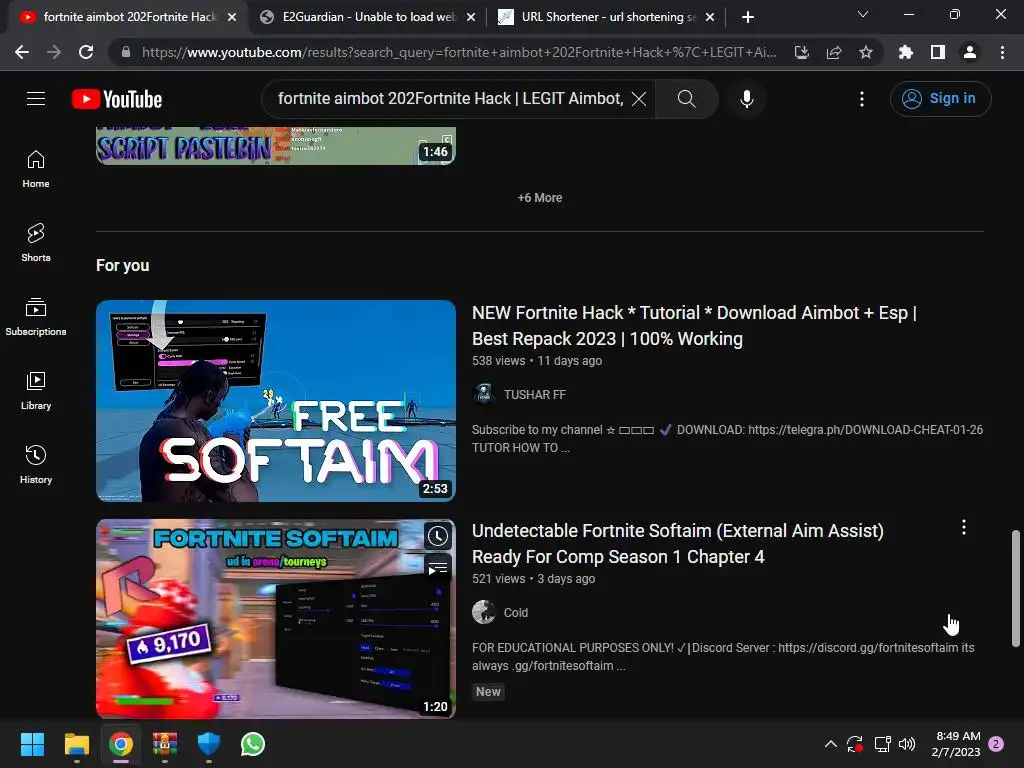The height and width of the screenshot is (768, 1024).
Task: Click the Sign in button
Action: pyautogui.click(x=940, y=99)
